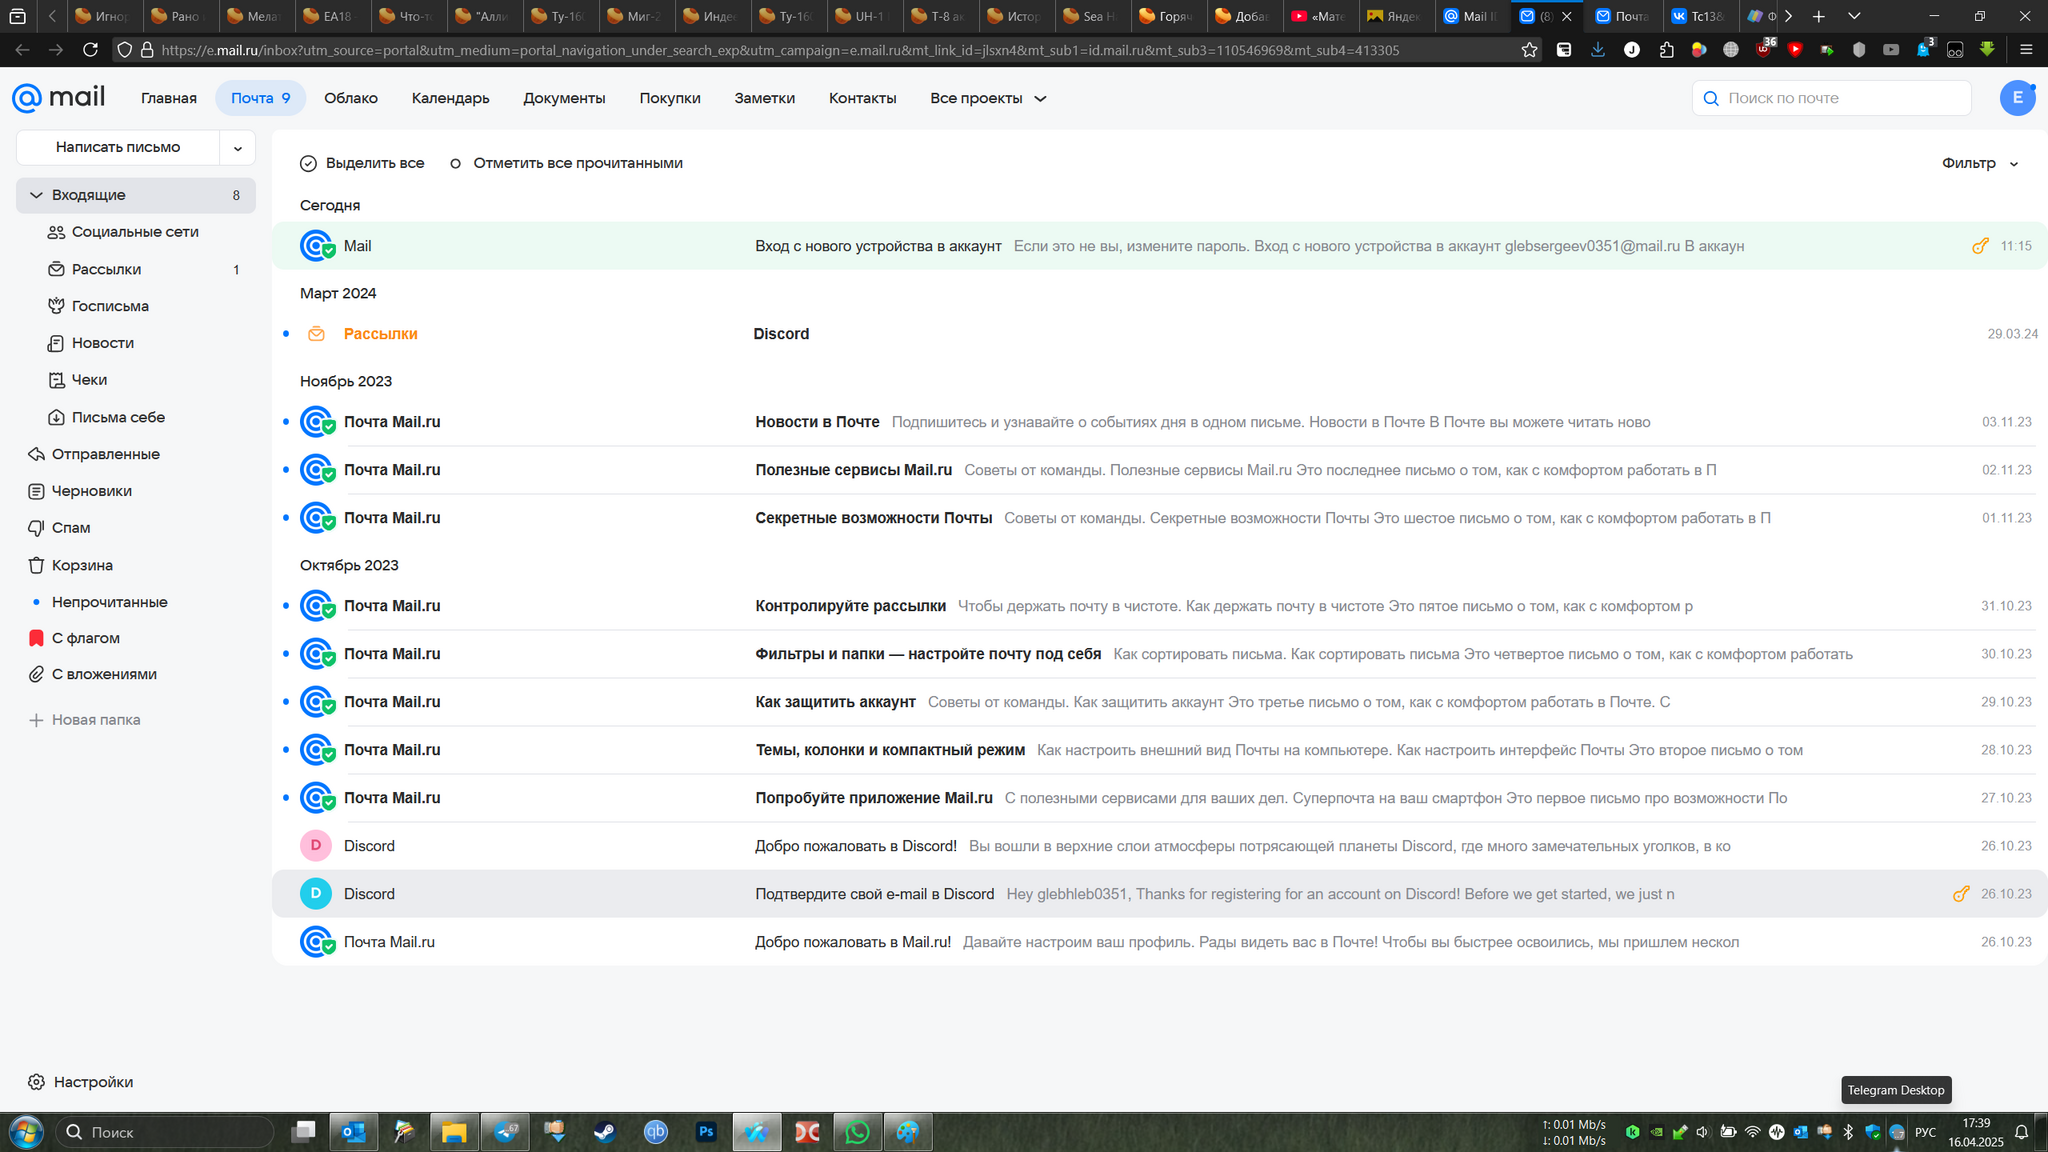
Task: Show messages С вложениями
Action: tap(104, 674)
